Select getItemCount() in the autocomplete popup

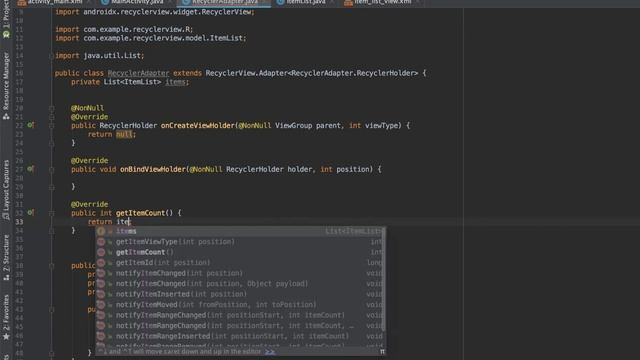tap(240, 252)
